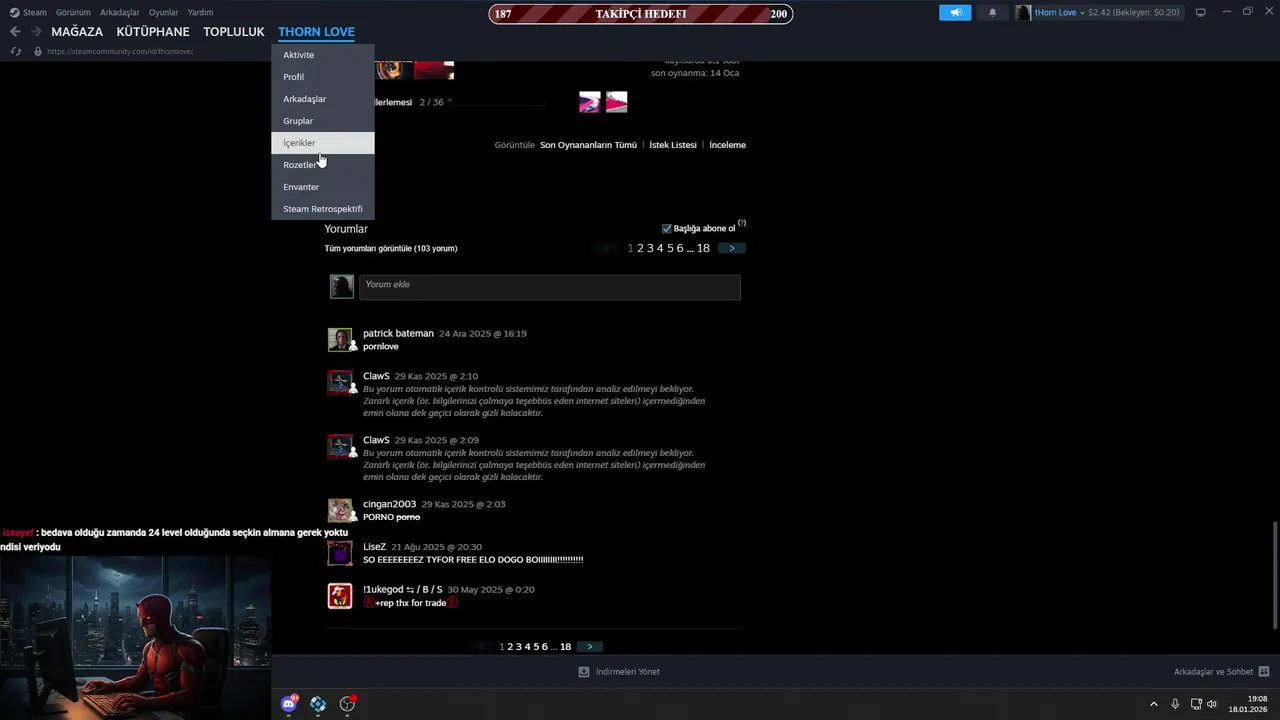The height and width of the screenshot is (720, 1280).
Task: Open the İnceleme link
Action: [727, 145]
